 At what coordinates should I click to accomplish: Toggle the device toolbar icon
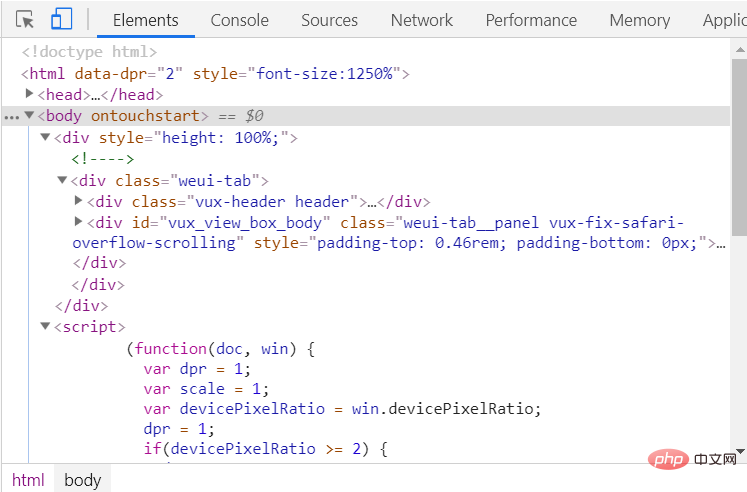pos(61,20)
